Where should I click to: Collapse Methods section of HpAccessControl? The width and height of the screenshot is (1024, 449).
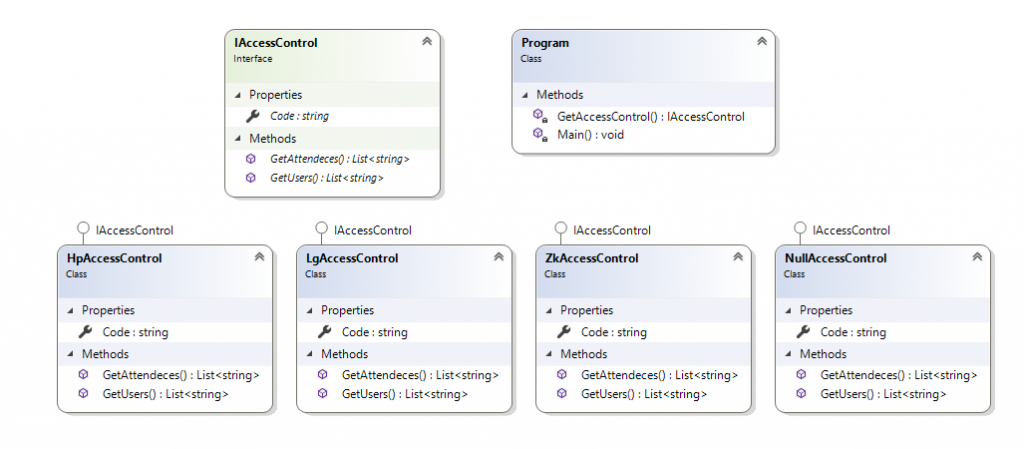coord(71,354)
